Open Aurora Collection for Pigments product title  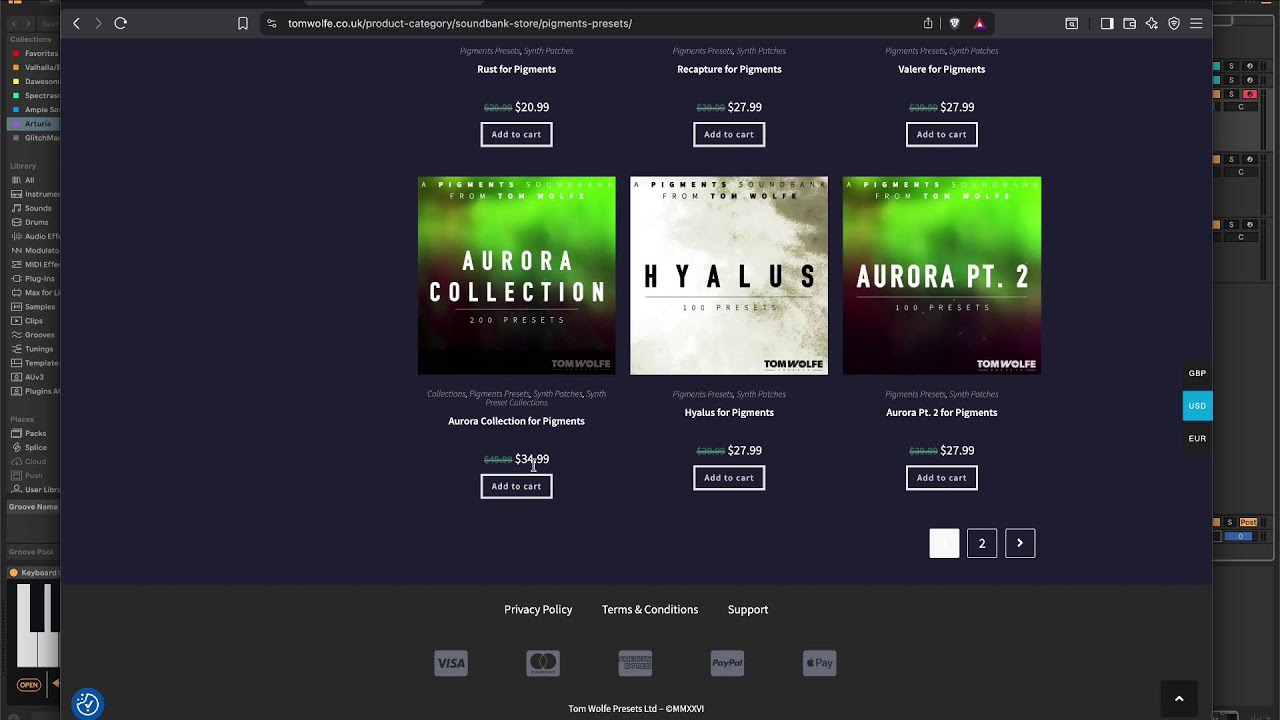tap(516, 421)
